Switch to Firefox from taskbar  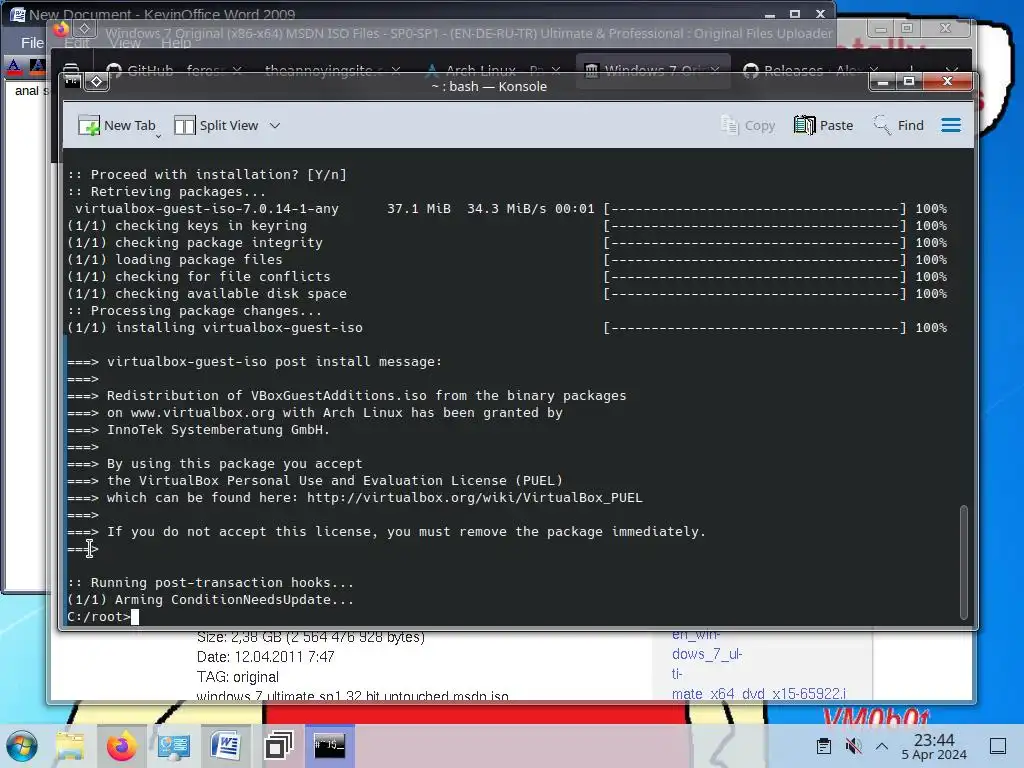tap(121, 746)
